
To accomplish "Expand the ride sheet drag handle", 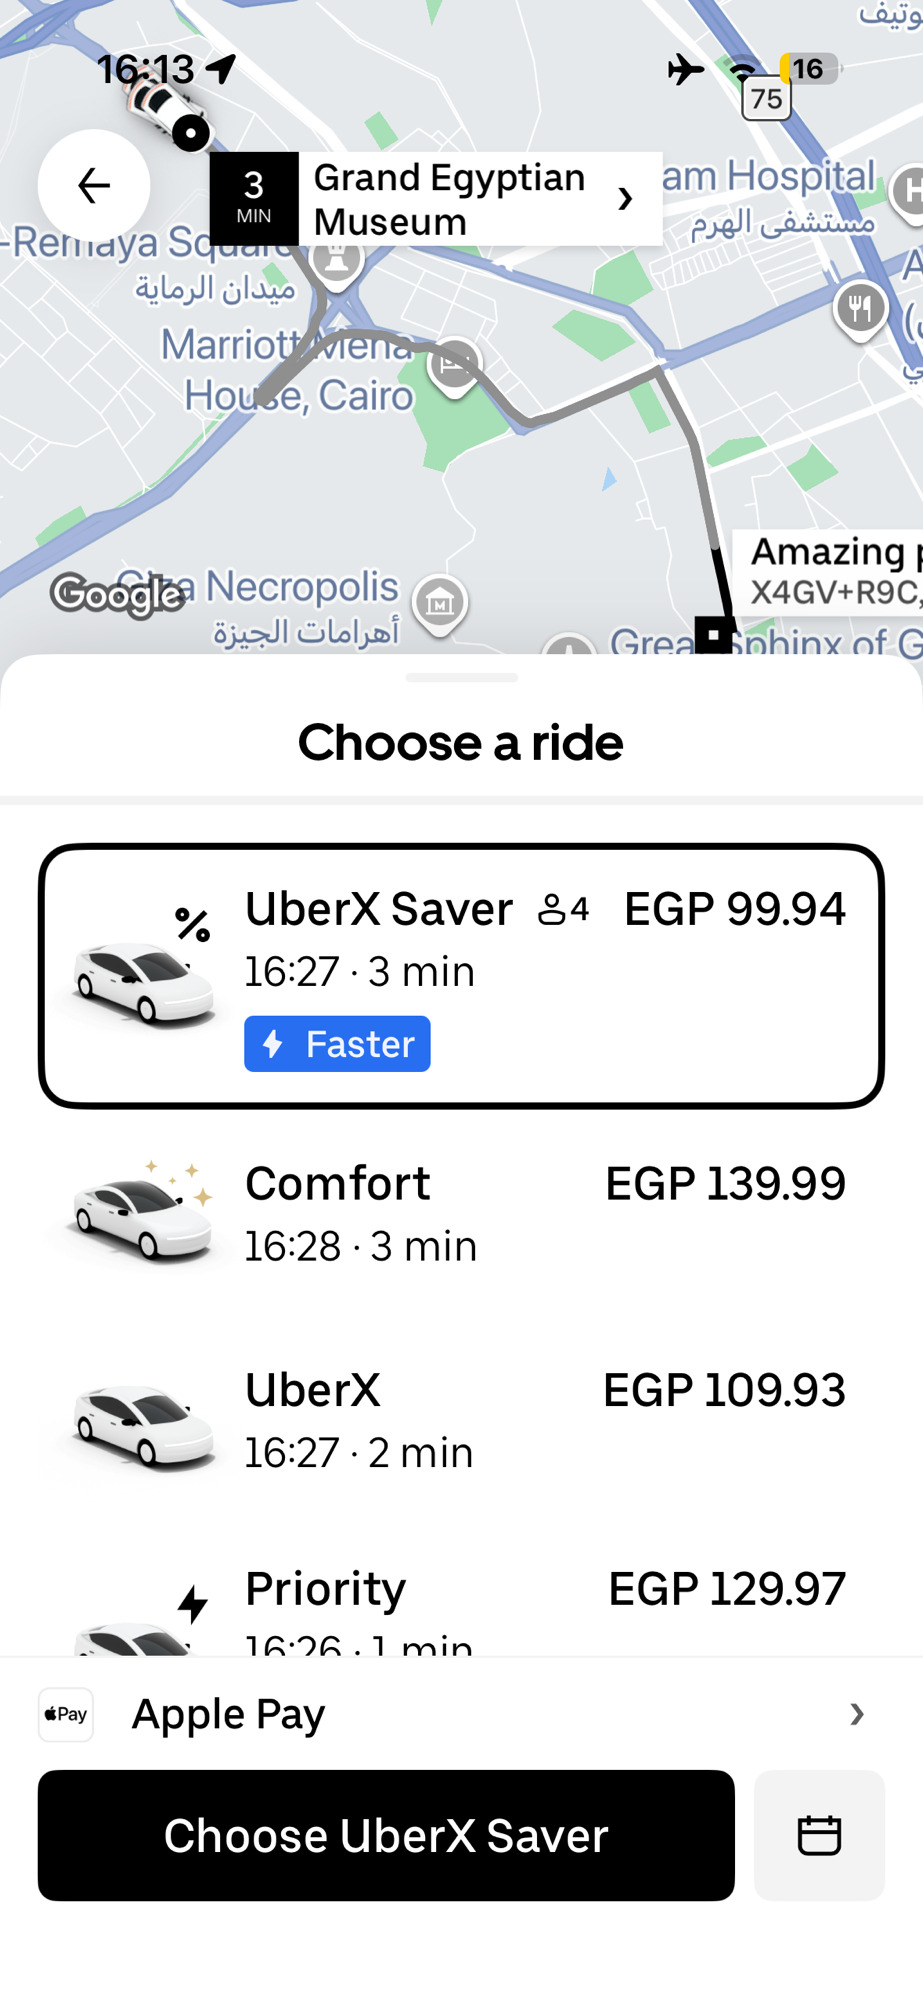I will 461,678.
